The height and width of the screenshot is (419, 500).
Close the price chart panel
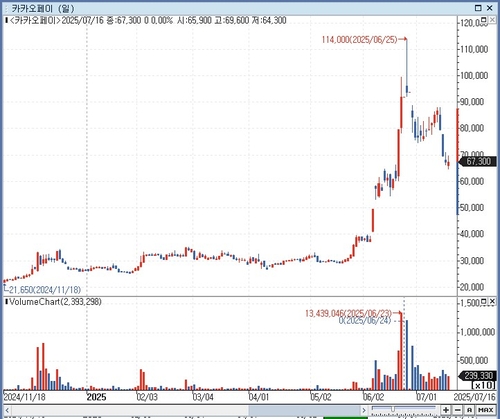pyautogui.click(x=492, y=20)
